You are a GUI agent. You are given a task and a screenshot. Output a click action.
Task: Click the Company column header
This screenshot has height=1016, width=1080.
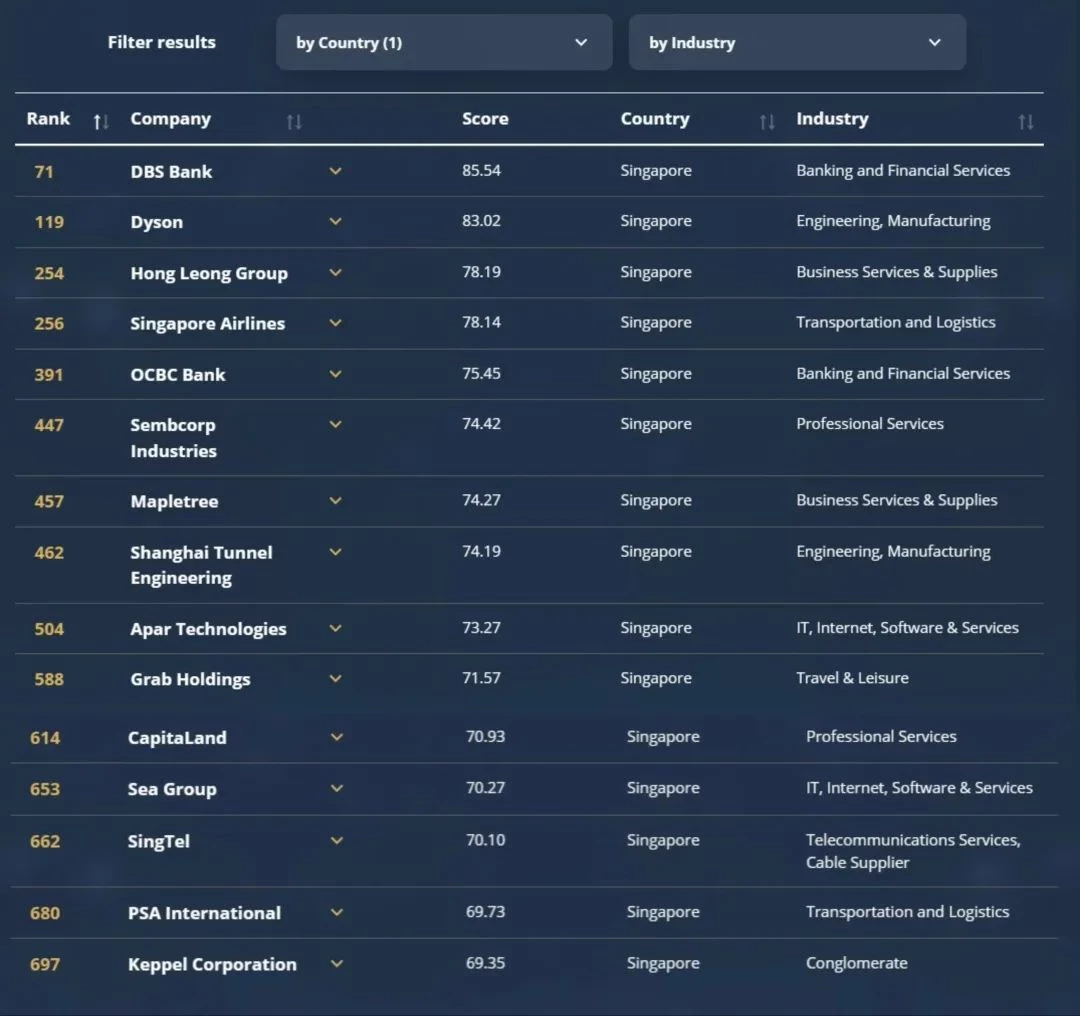pyautogui.click(x=171, y=119)
